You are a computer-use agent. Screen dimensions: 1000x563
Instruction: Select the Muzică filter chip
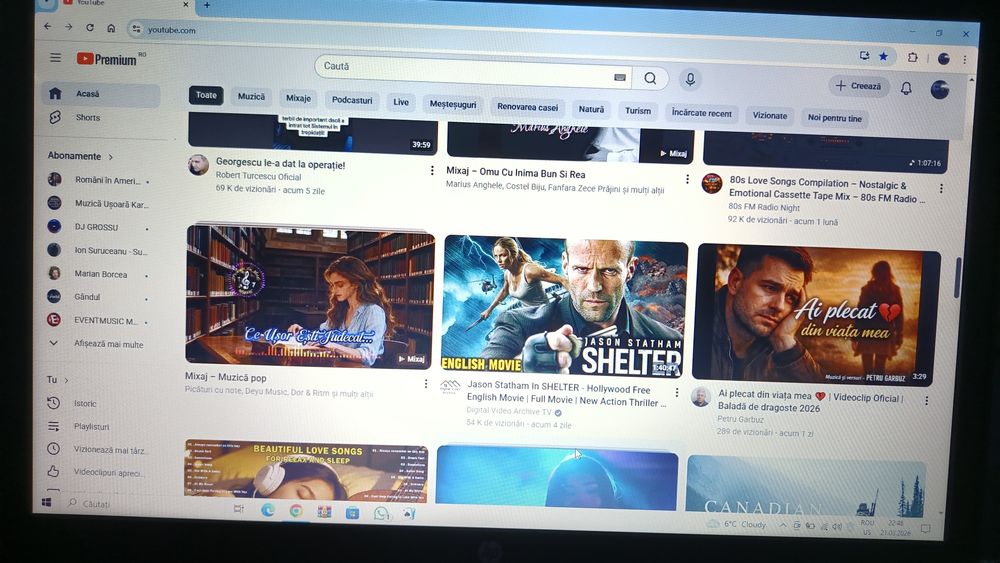pos(251,96)
